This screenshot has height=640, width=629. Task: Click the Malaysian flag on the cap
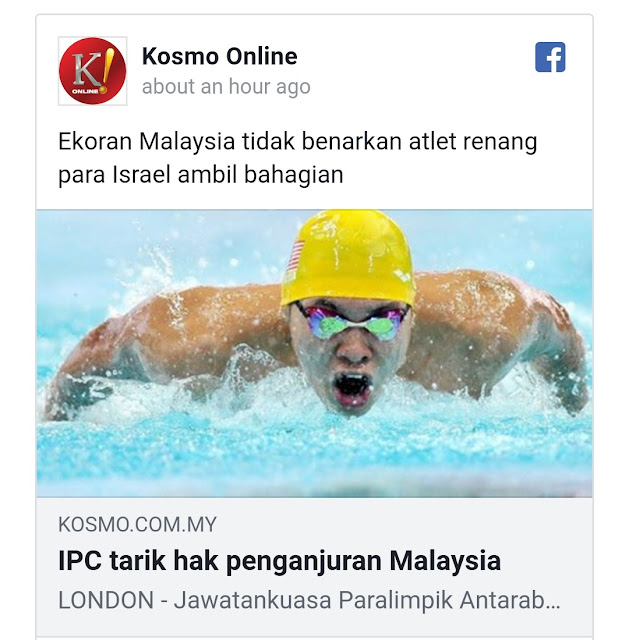point(296,256)
